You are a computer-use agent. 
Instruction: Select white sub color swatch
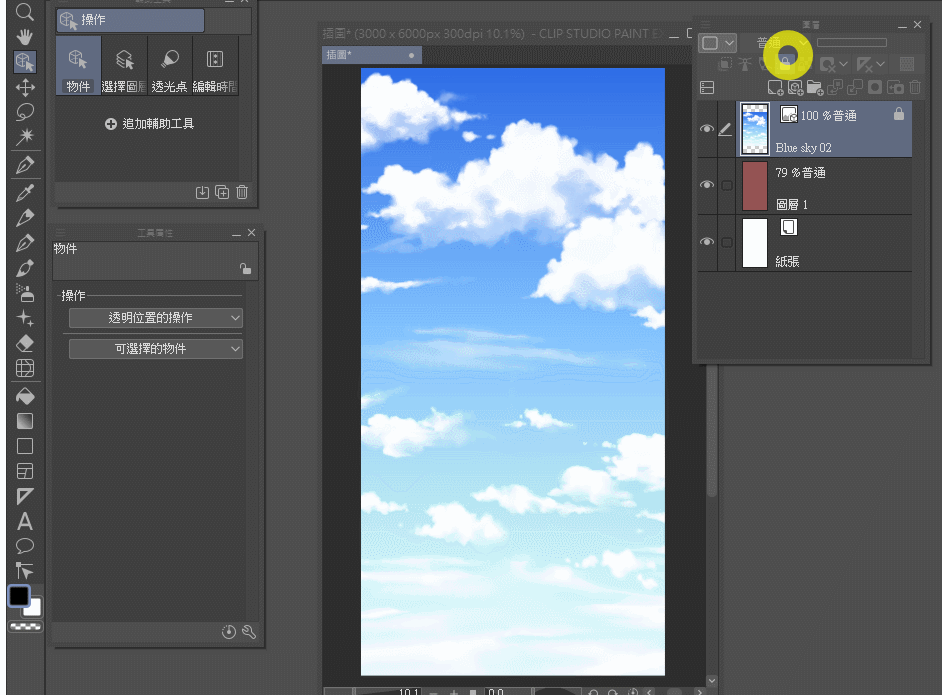point(34,607)
